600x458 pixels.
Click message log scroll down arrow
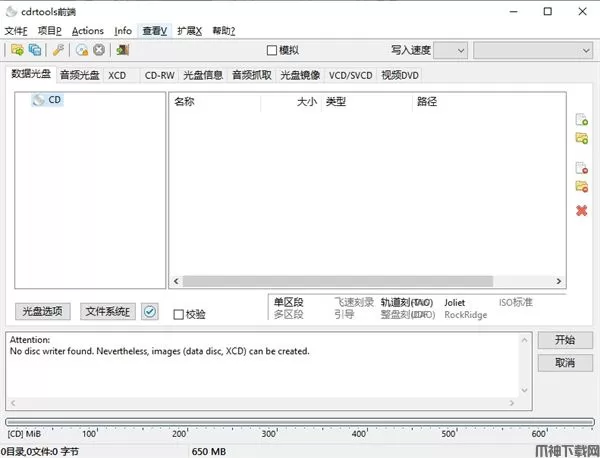pyautogui.click(x=524, y=390)
